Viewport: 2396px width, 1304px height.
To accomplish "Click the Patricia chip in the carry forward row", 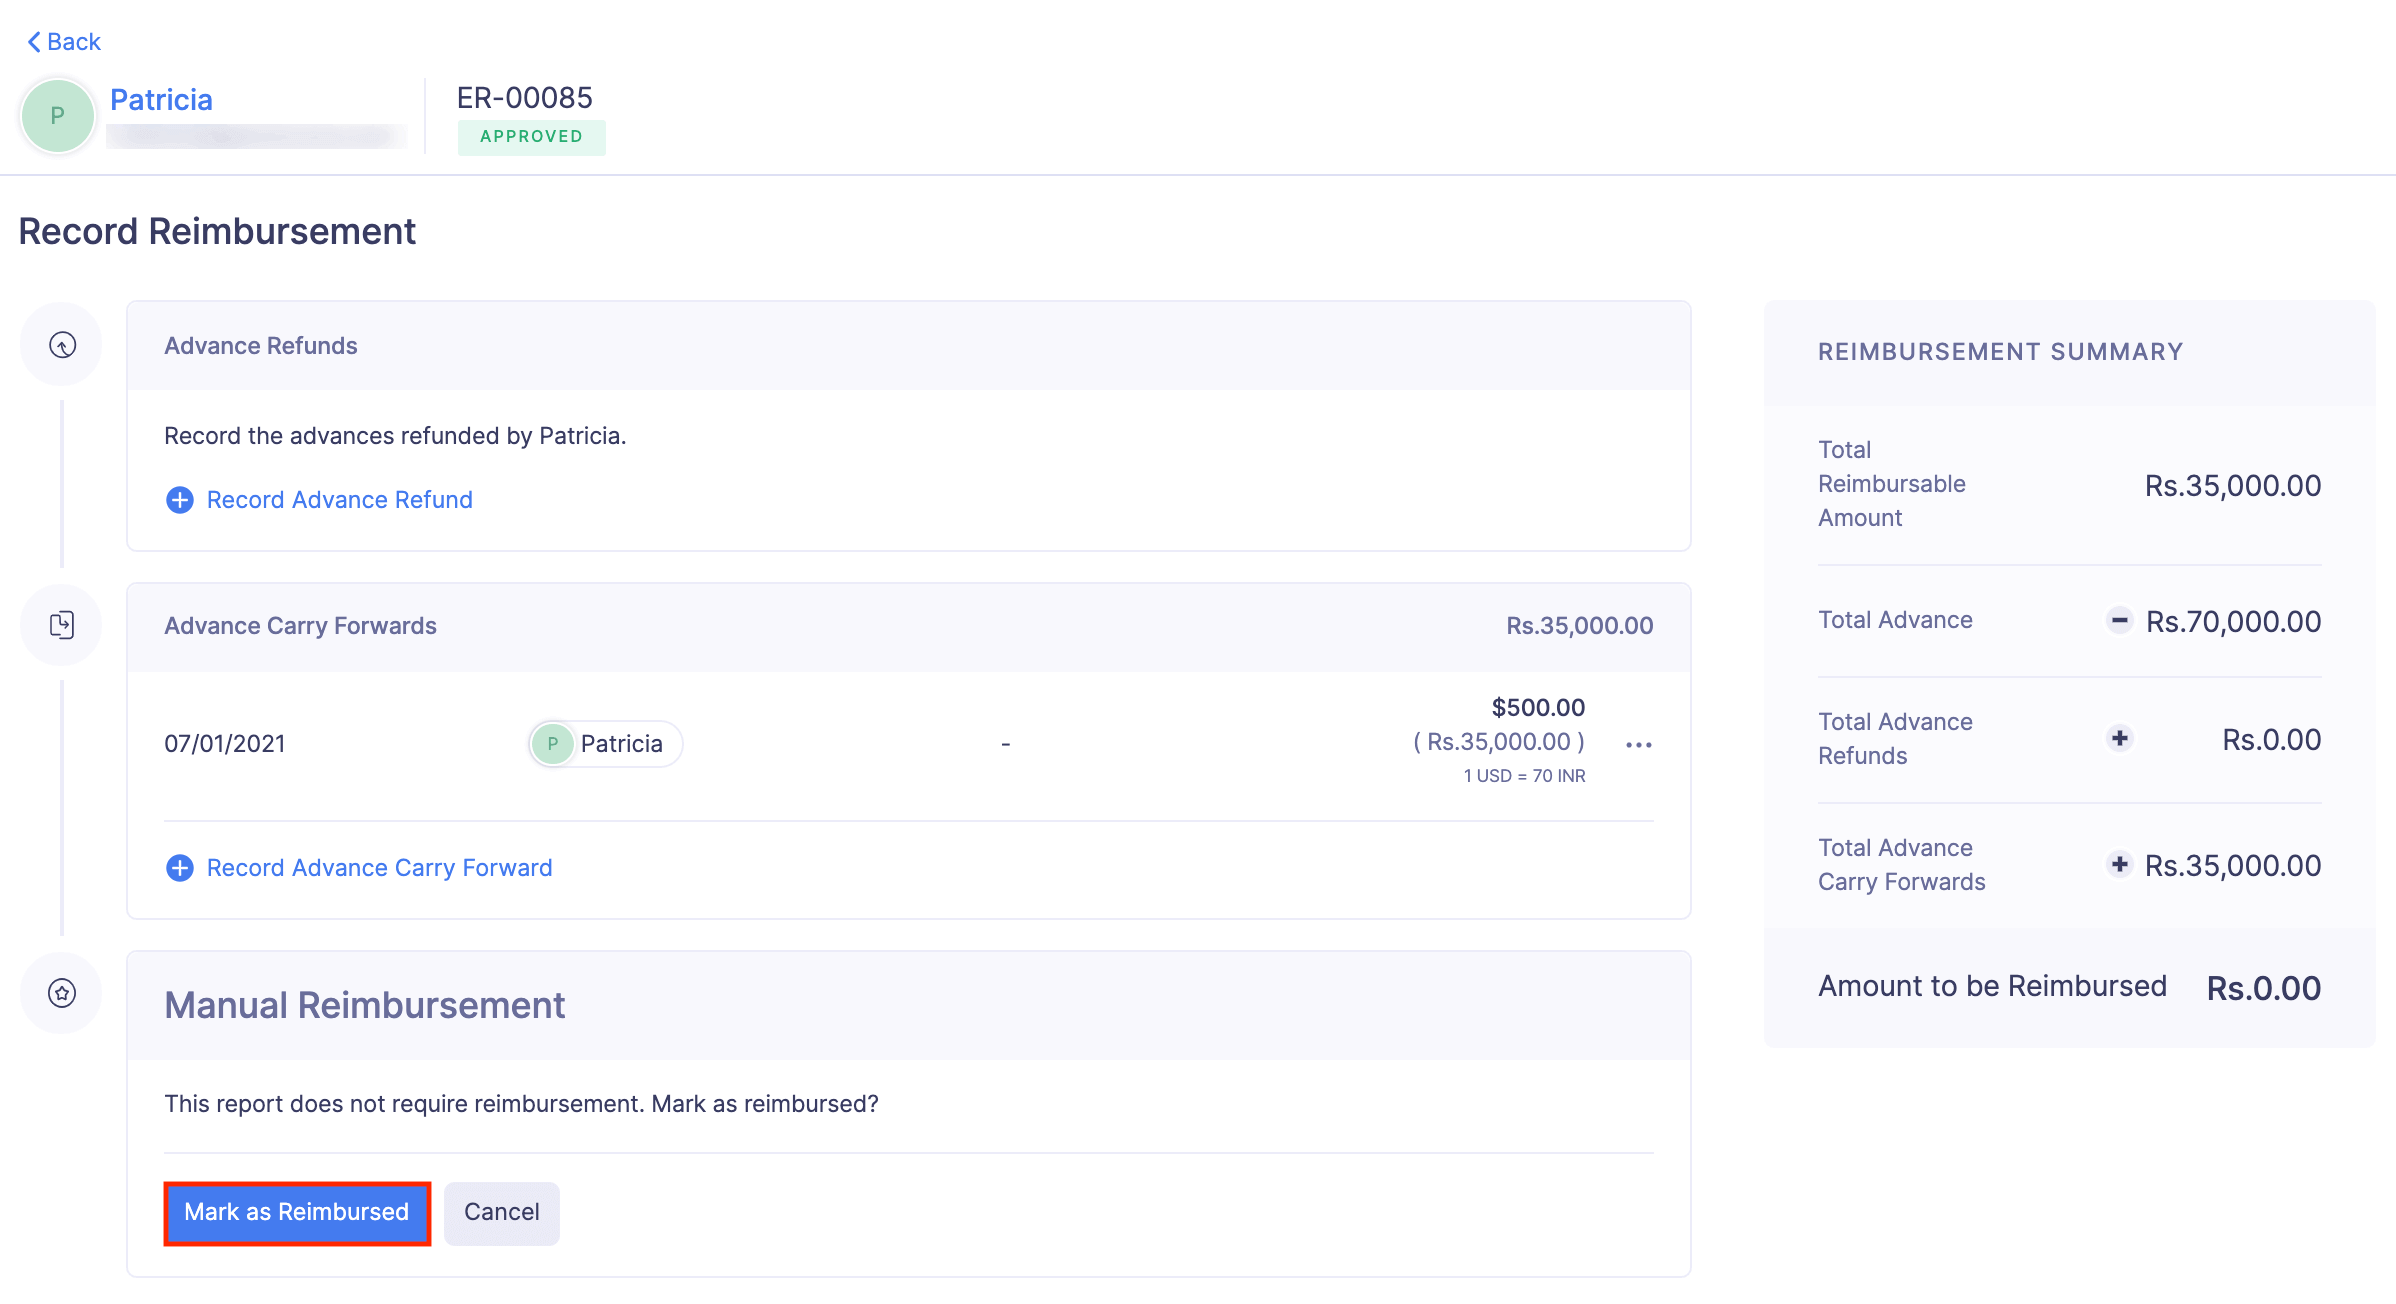I will pos(604,743).
